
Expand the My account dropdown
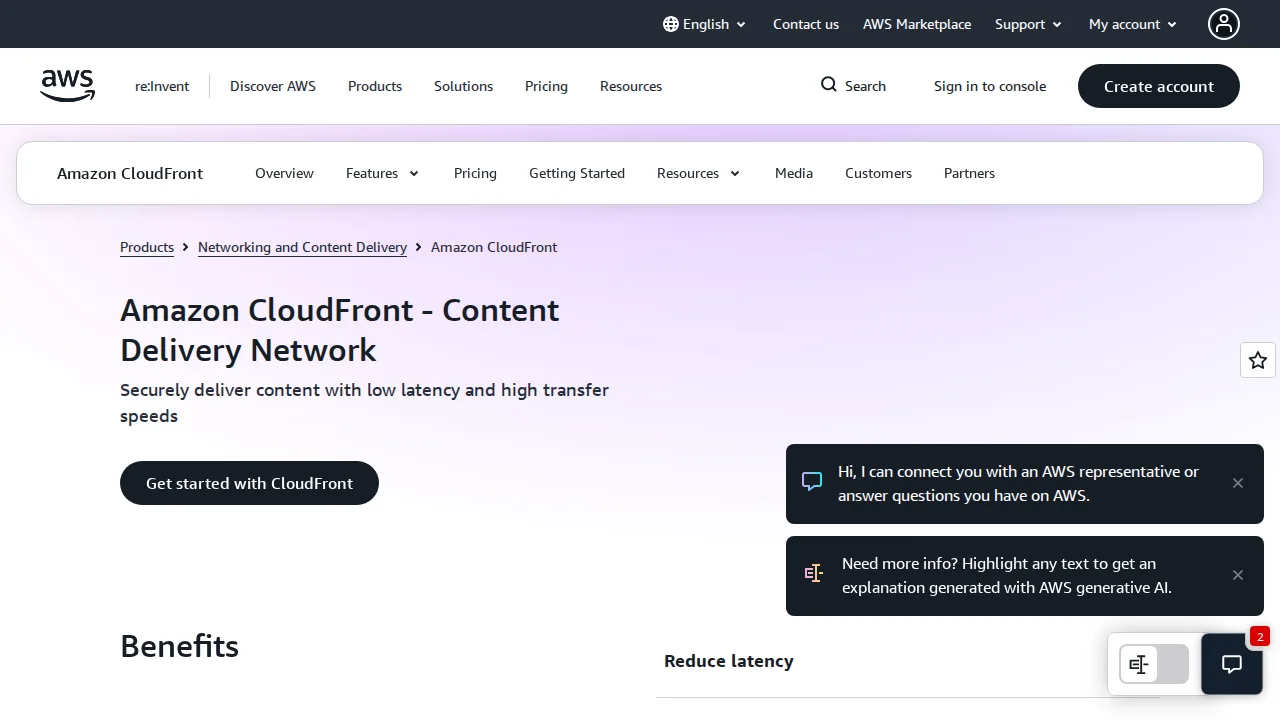pyautogui.click(x=1133, y=24)
